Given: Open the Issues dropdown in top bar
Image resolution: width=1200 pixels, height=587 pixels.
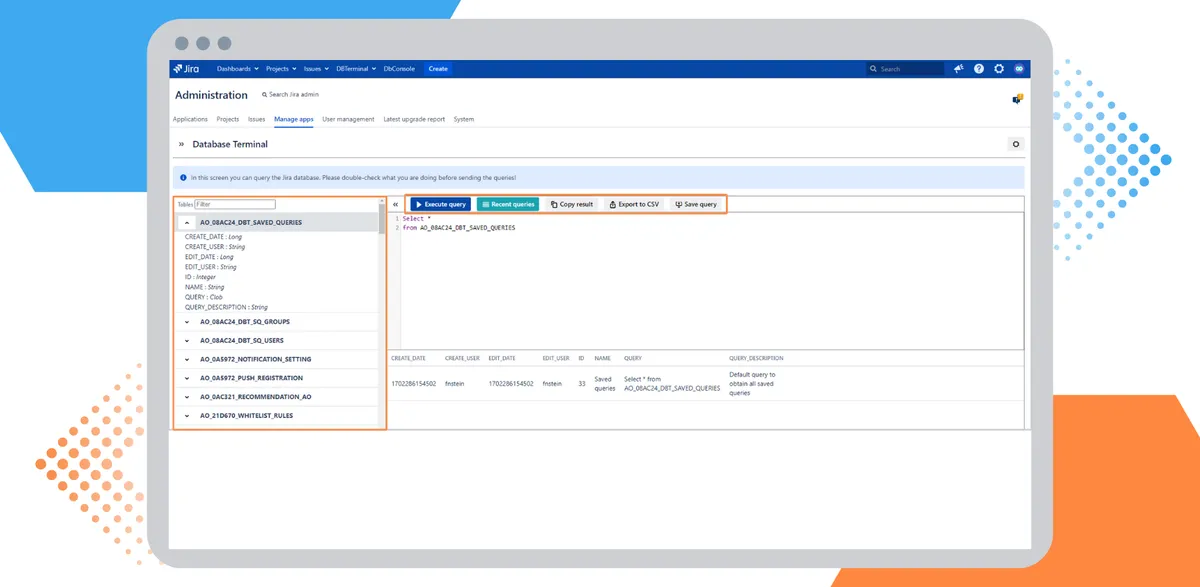Looking at the screenshot, I should tap(316, 69).
